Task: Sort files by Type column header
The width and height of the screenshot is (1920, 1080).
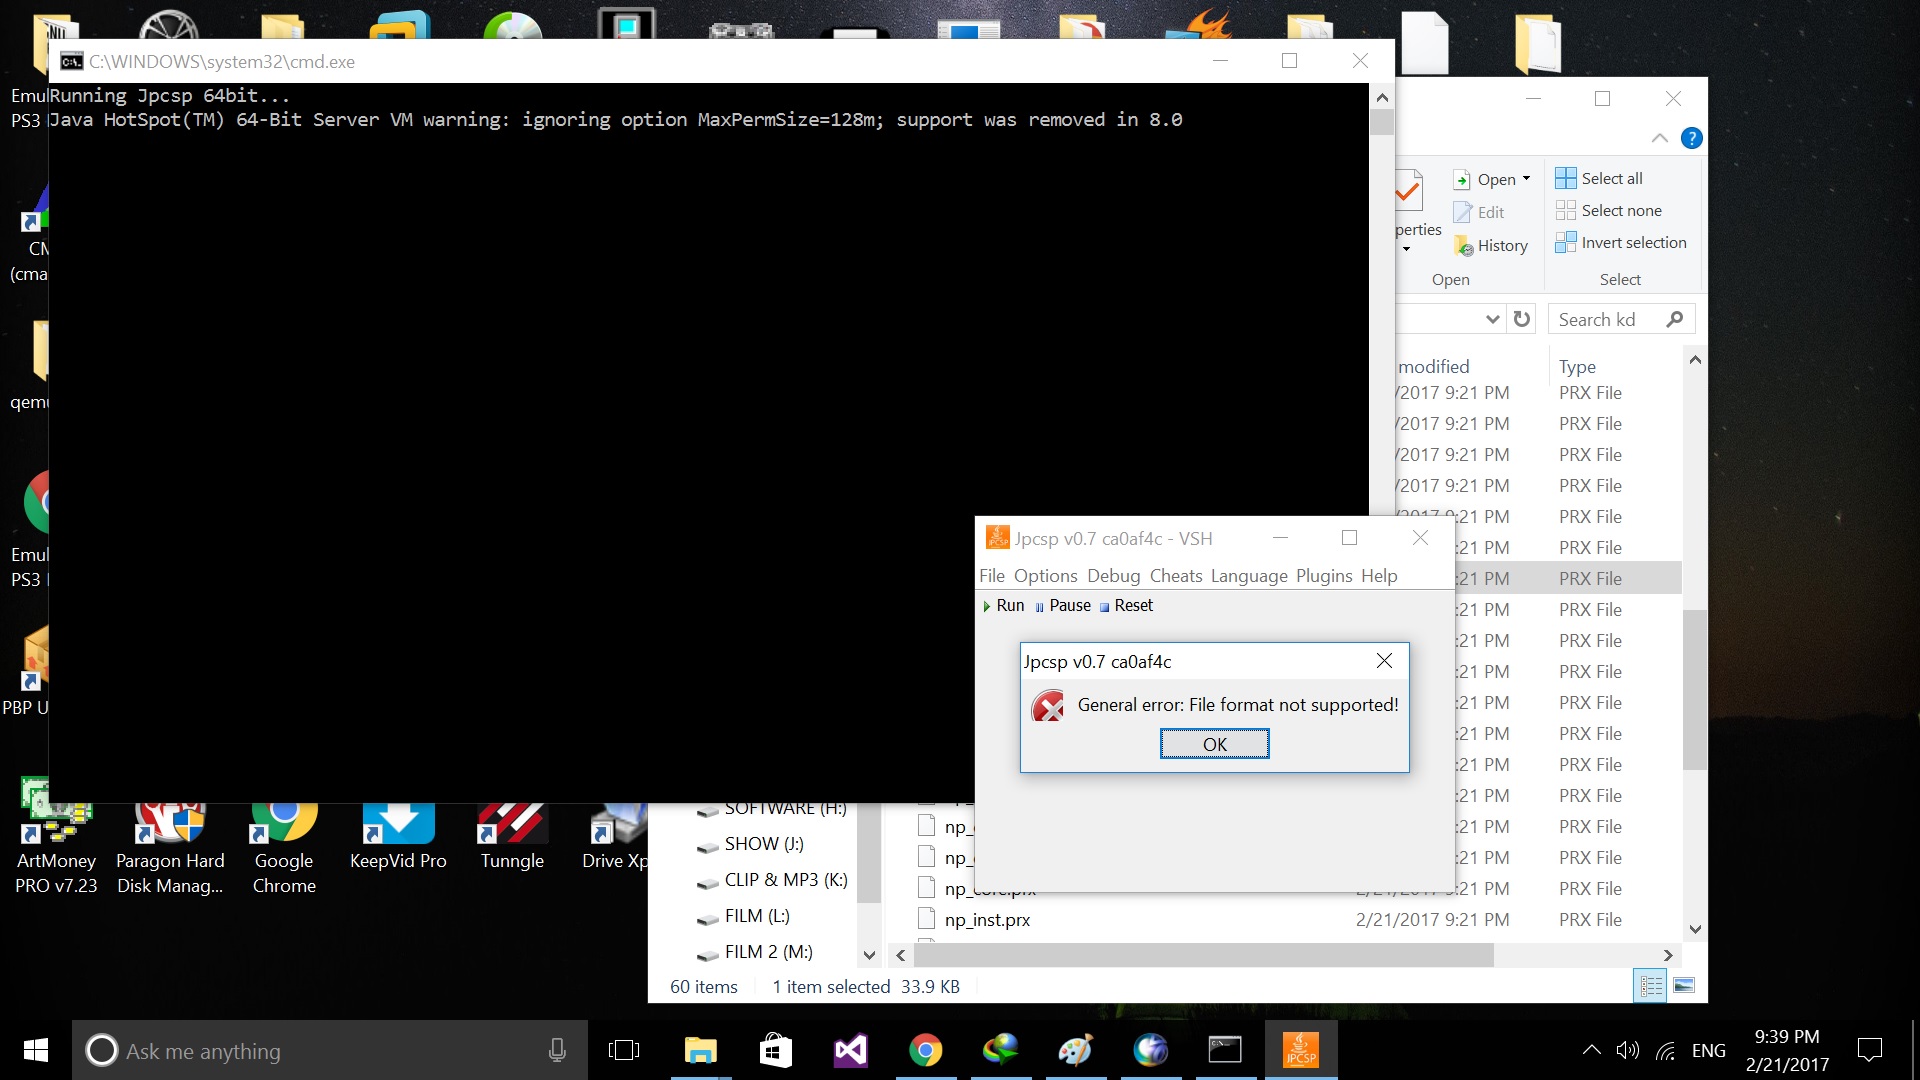Action: point(1577,367)
